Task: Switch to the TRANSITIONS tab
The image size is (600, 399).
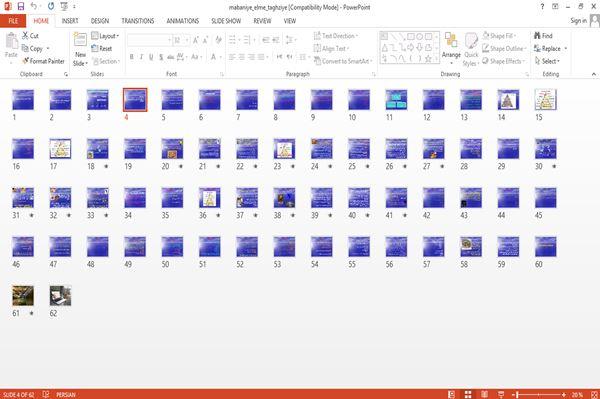Action: [138, 21]
